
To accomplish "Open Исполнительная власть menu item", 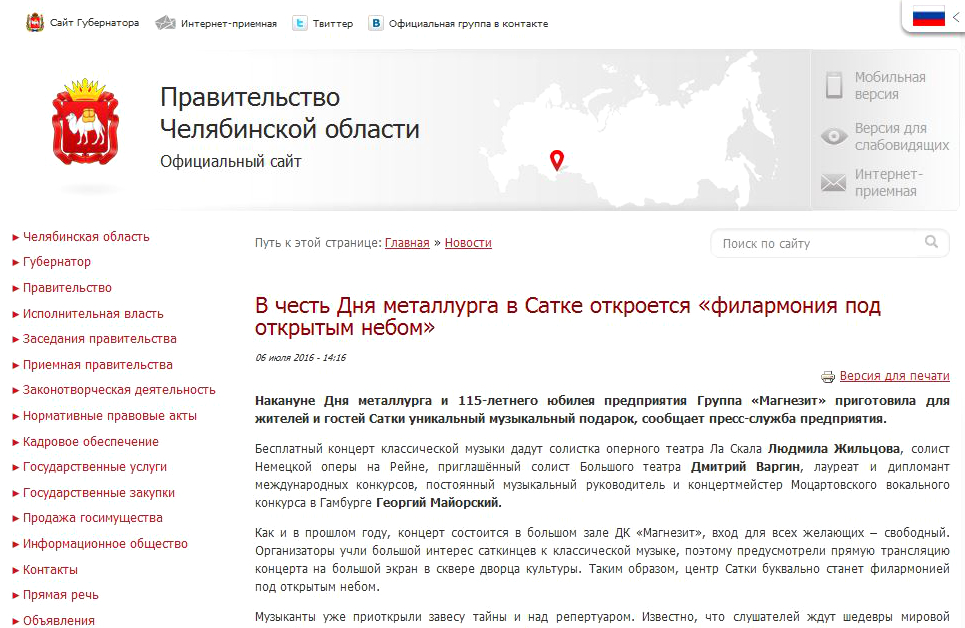I will coord(93,313).
